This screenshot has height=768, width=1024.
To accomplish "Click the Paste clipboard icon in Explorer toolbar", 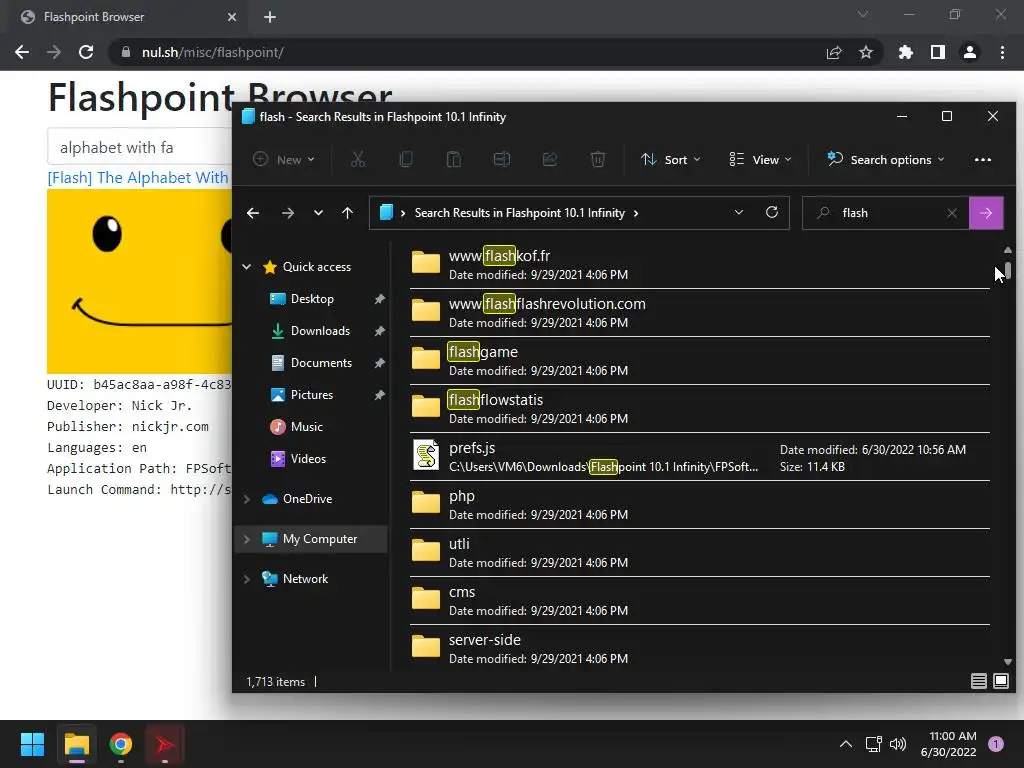I will pyautogui.click(x=454, y=159).
